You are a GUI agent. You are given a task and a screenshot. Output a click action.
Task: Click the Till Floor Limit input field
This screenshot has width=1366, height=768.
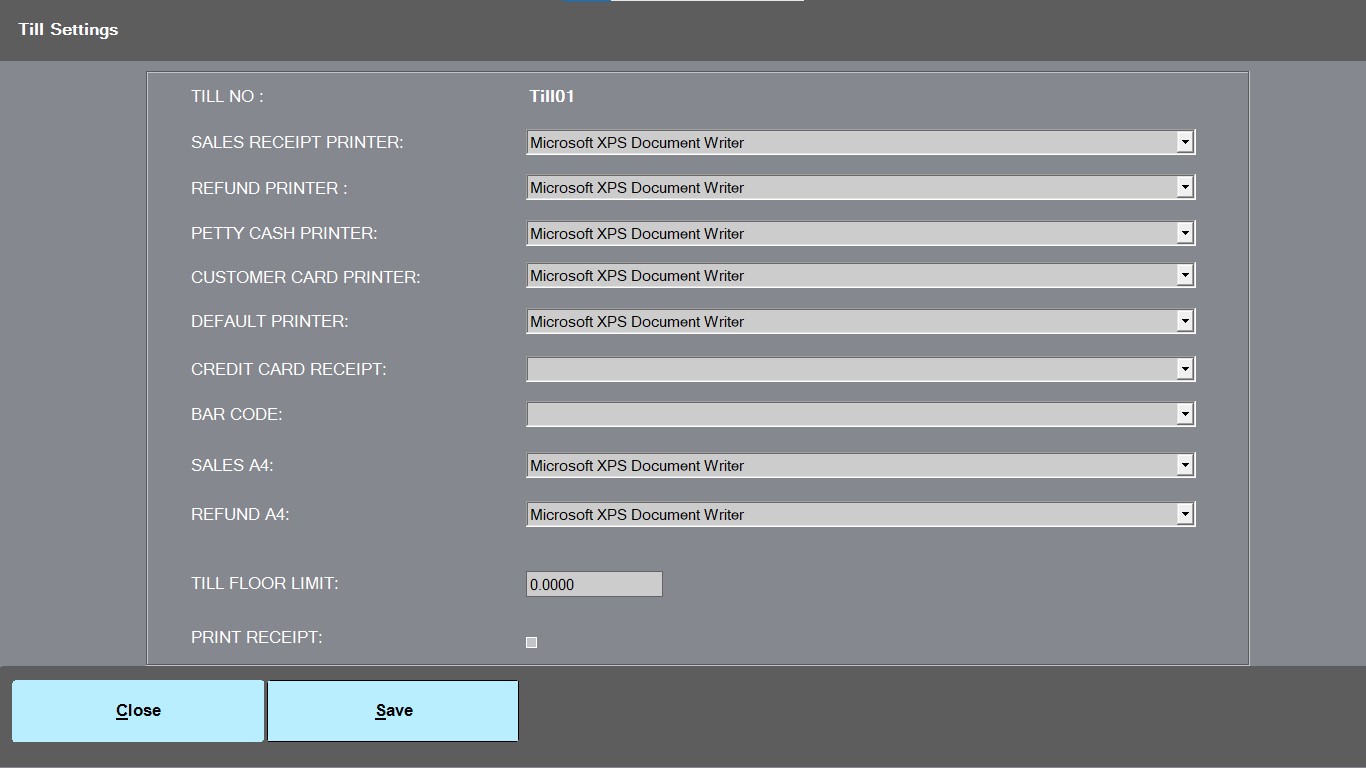[x=594, y=584]
